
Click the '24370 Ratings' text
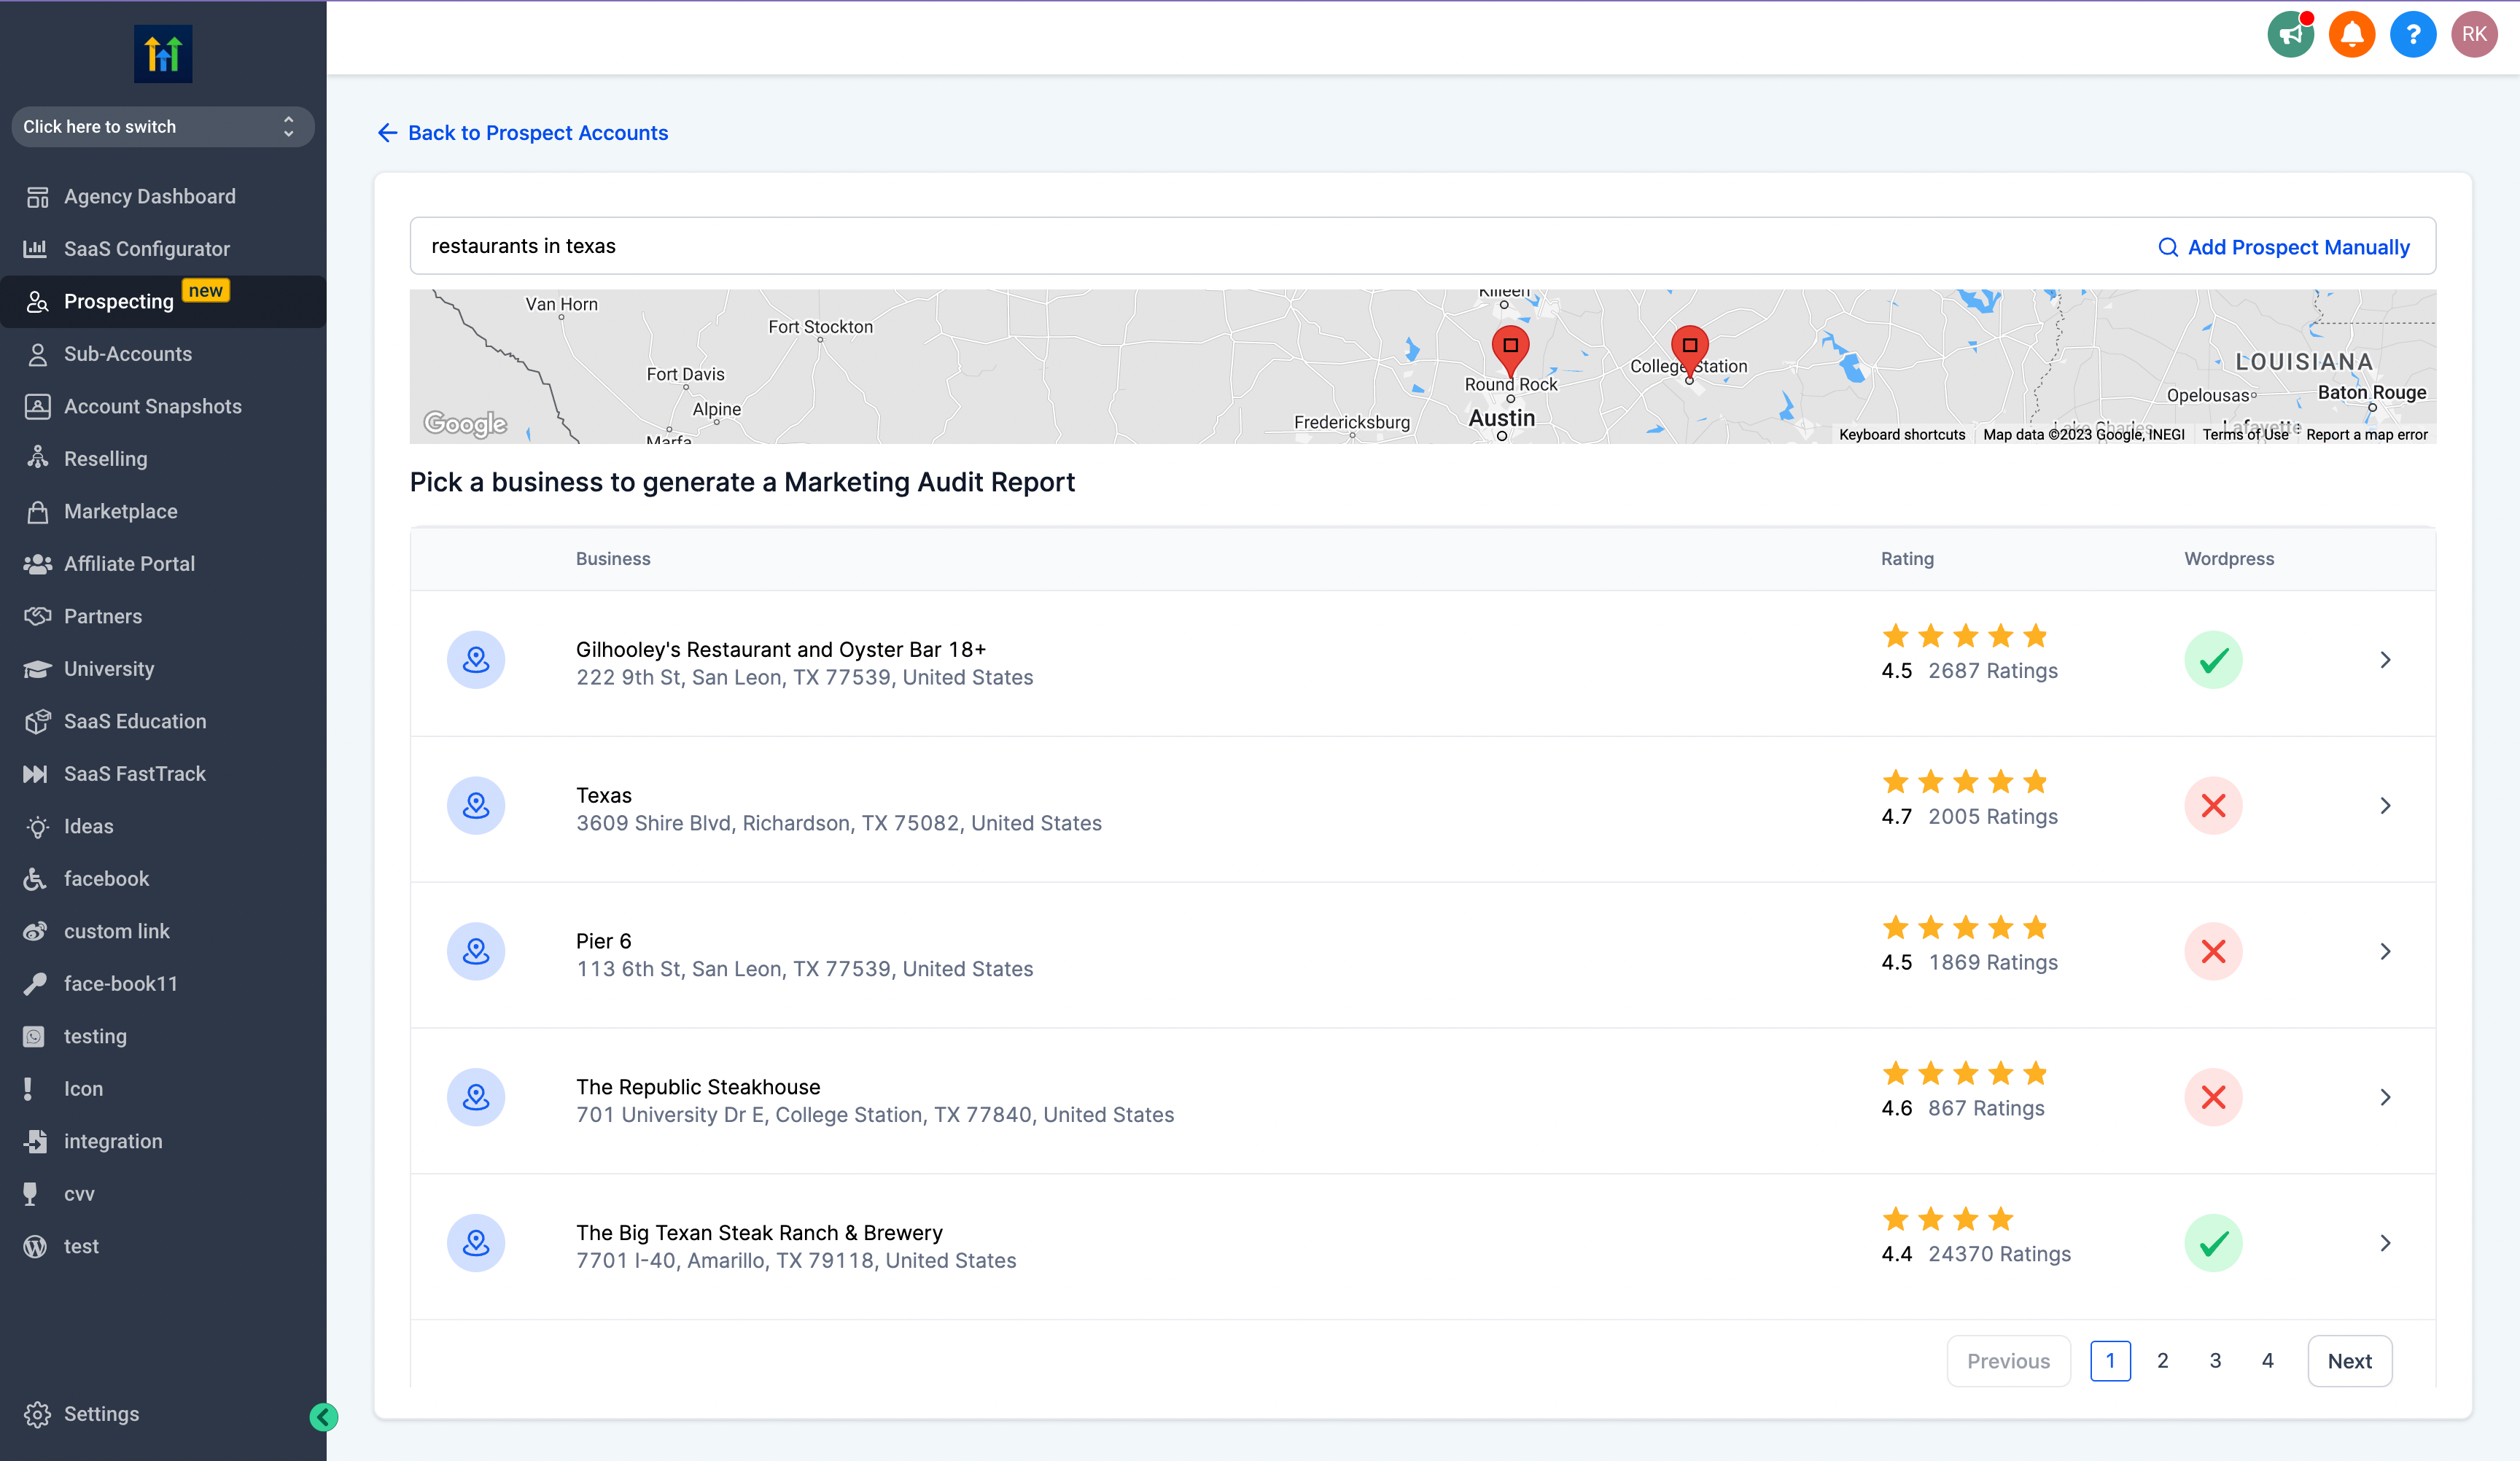(1999, 1254)
